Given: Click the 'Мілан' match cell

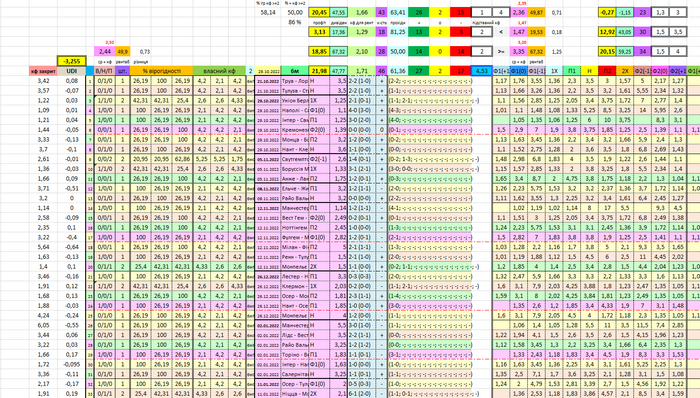Looking at the screenshot, I should click(x=295, y=247).
